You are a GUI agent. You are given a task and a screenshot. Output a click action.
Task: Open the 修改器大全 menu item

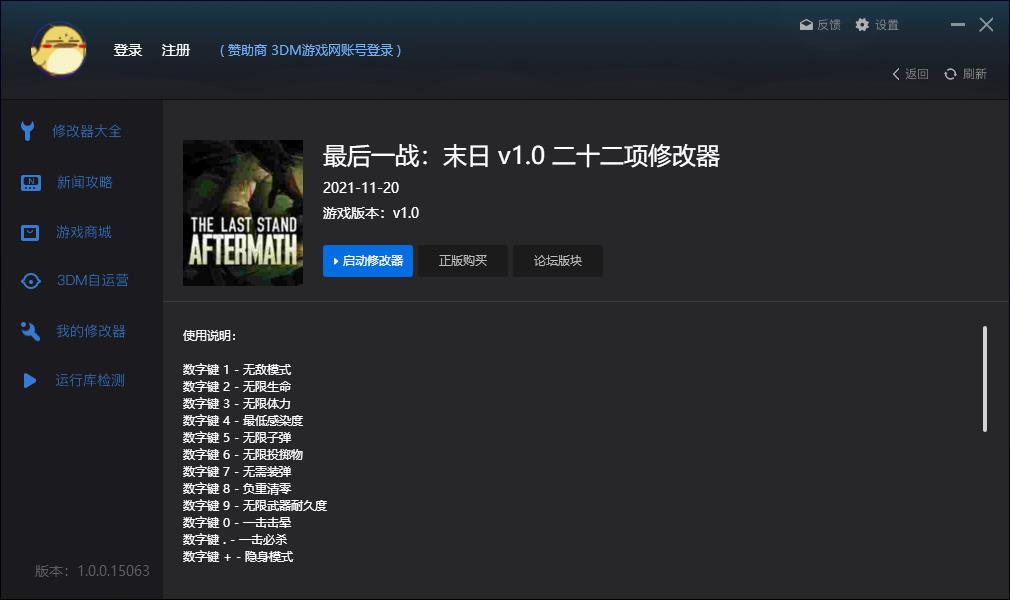(x=86, y=131)
